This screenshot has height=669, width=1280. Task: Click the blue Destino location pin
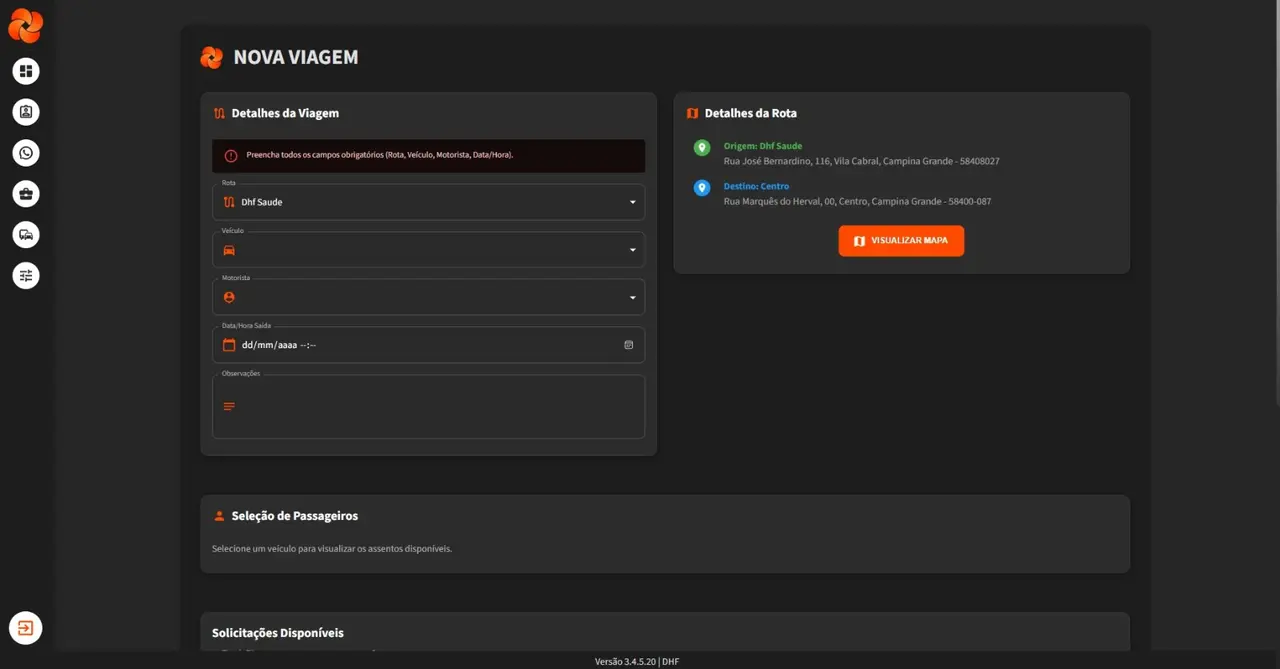702,188
